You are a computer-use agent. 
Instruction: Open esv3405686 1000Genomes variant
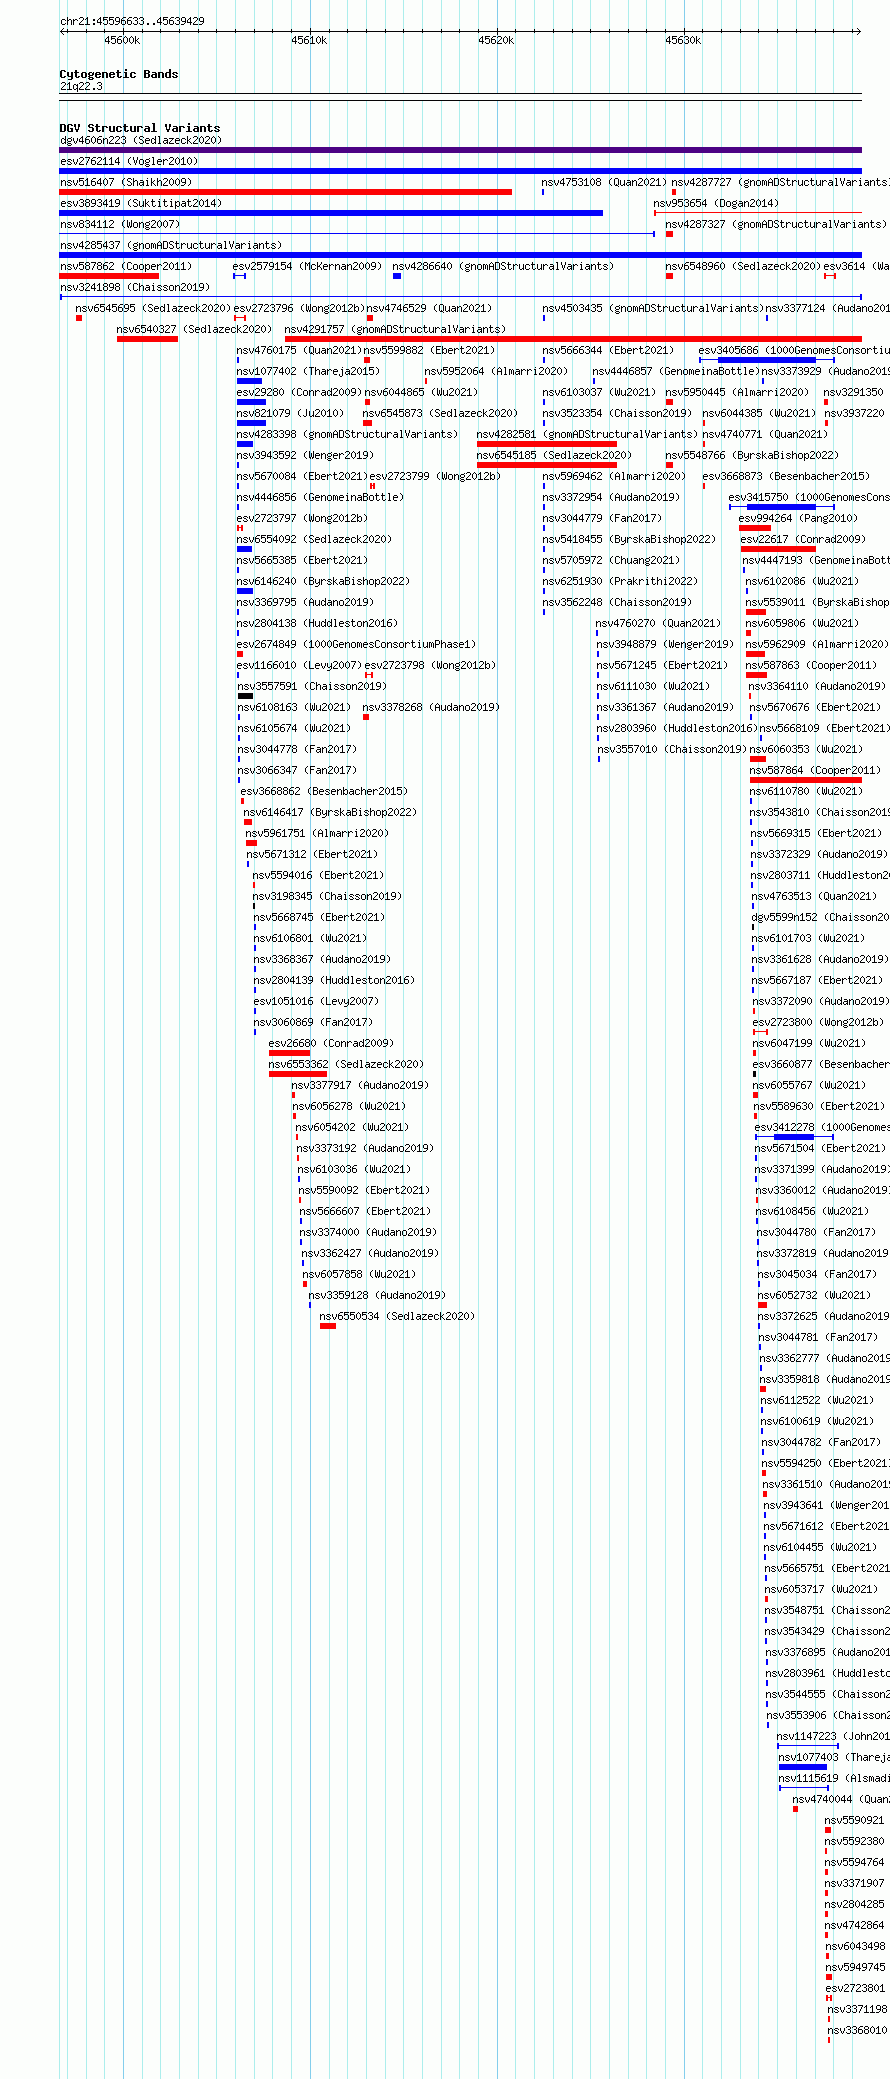click(x=794, y=351)
